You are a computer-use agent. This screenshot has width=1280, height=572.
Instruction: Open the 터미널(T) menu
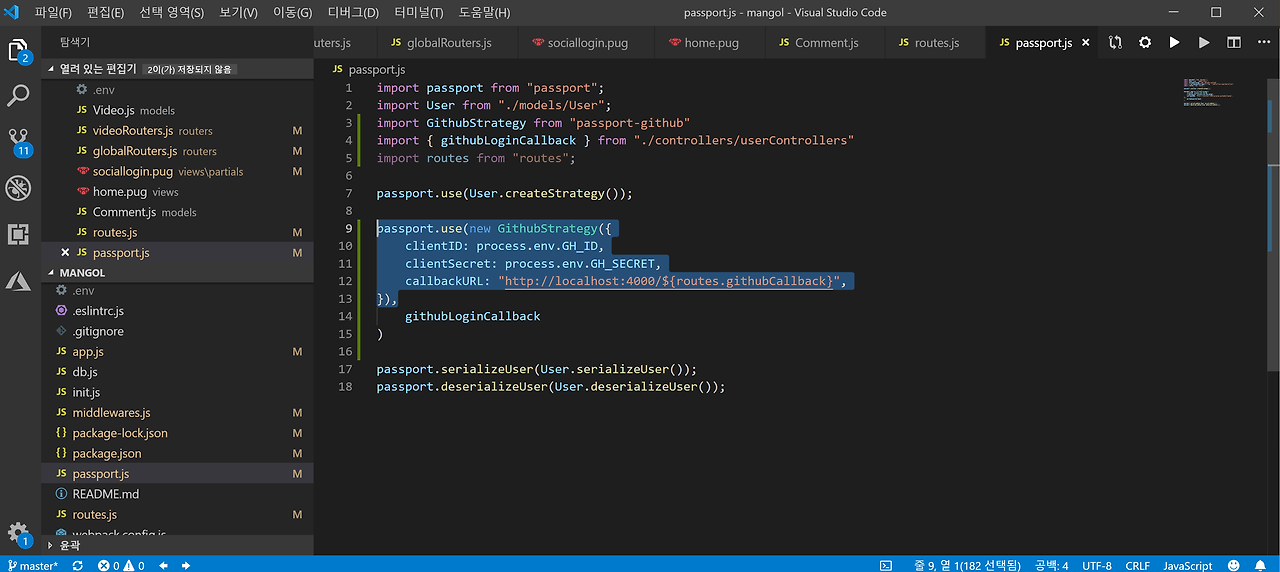tap(417, 13)
